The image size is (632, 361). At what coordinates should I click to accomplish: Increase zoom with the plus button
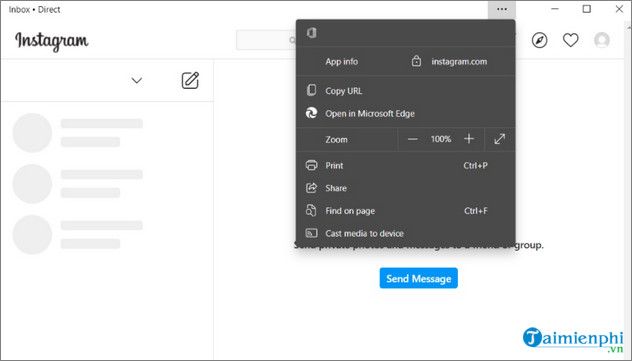469,139
